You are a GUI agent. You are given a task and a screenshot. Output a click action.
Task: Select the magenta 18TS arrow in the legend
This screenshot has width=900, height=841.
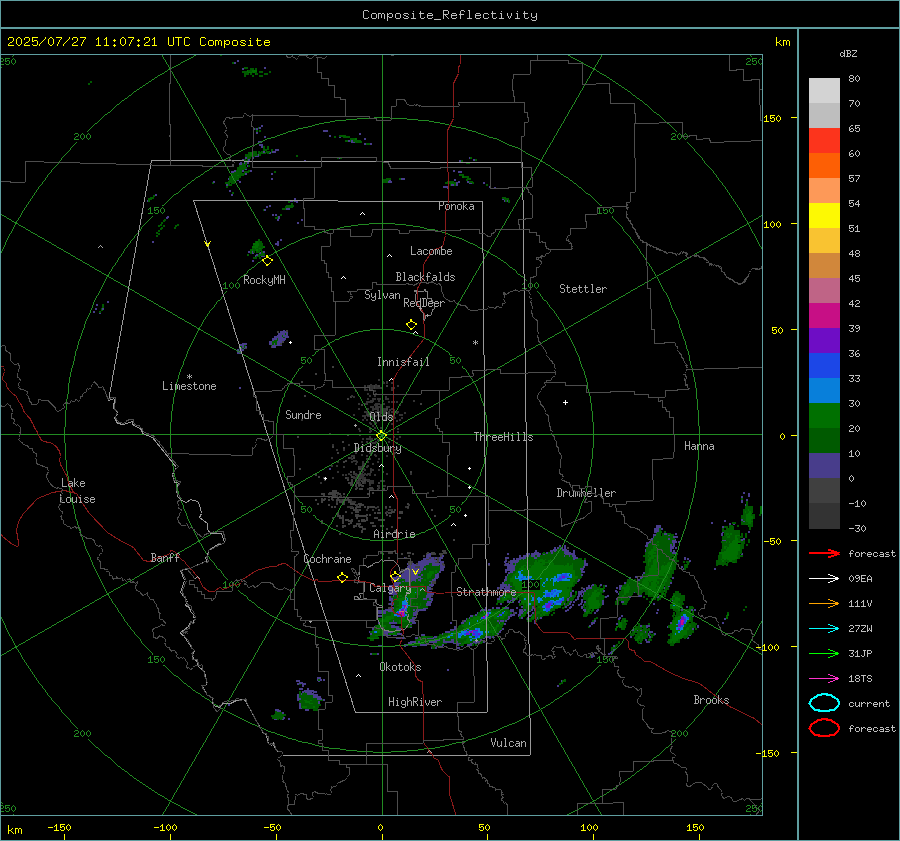(x=824, y=679)
